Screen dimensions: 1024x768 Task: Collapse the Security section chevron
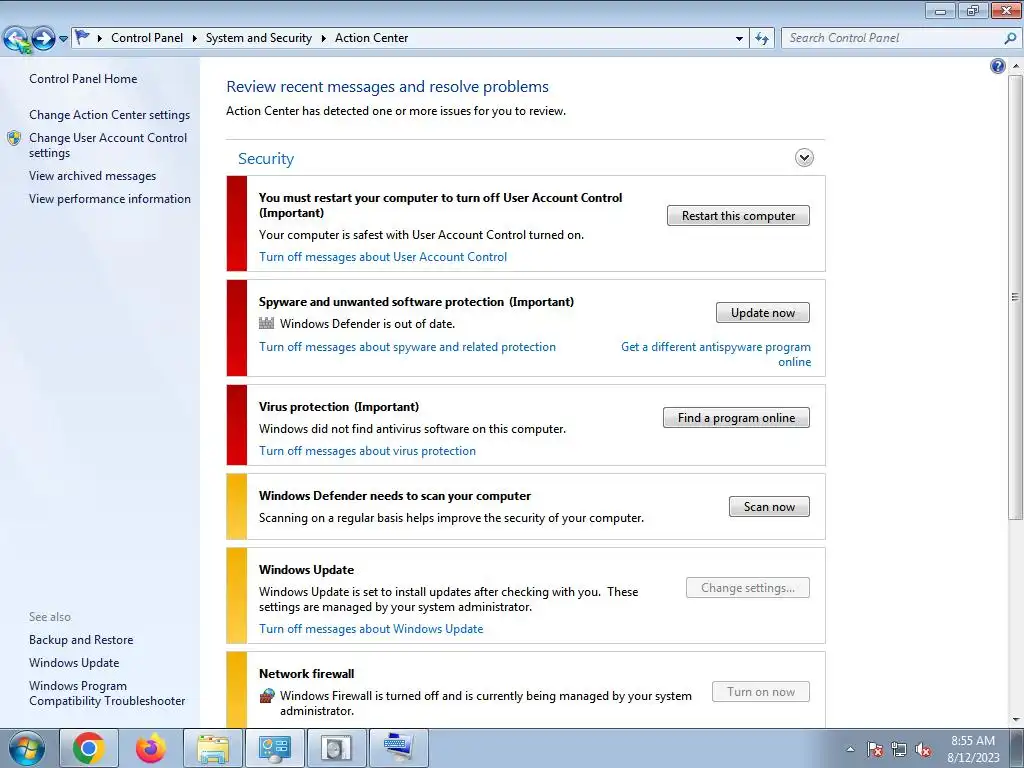click(x=804, y=158)
